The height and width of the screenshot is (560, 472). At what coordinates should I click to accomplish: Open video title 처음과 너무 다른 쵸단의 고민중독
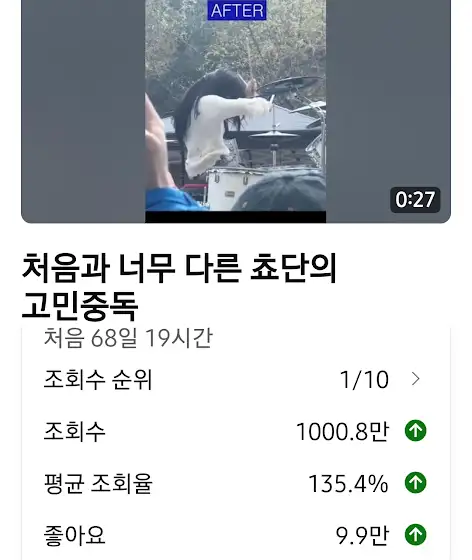coord(179,287)
